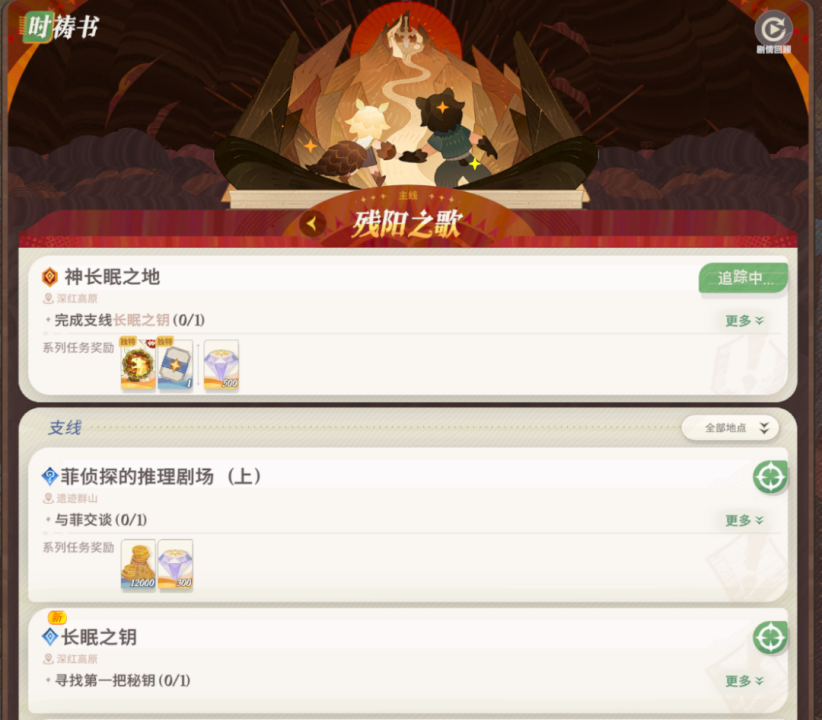This screenshot has width=822, height=720.
Task: Expand 更多 under 神长眠之地
Action: click(x=744, y=320)
